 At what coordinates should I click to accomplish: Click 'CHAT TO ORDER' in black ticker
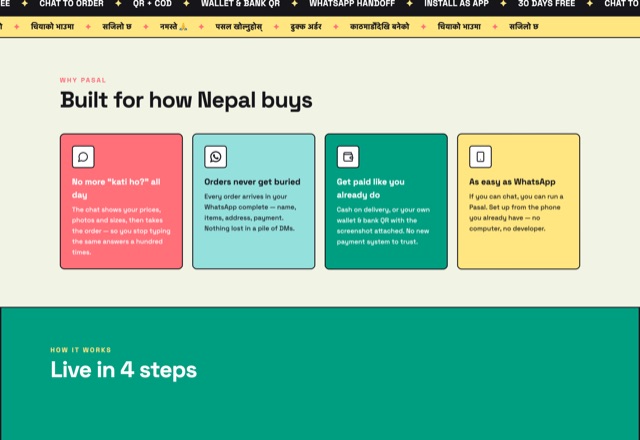(71, 4)
